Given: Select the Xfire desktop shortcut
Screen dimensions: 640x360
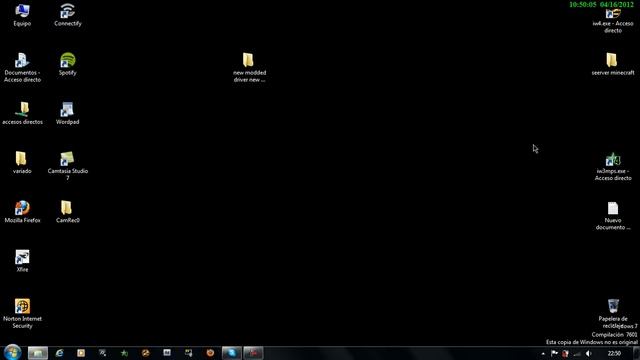Looking at the screenshot, I should tap(22, 261).
